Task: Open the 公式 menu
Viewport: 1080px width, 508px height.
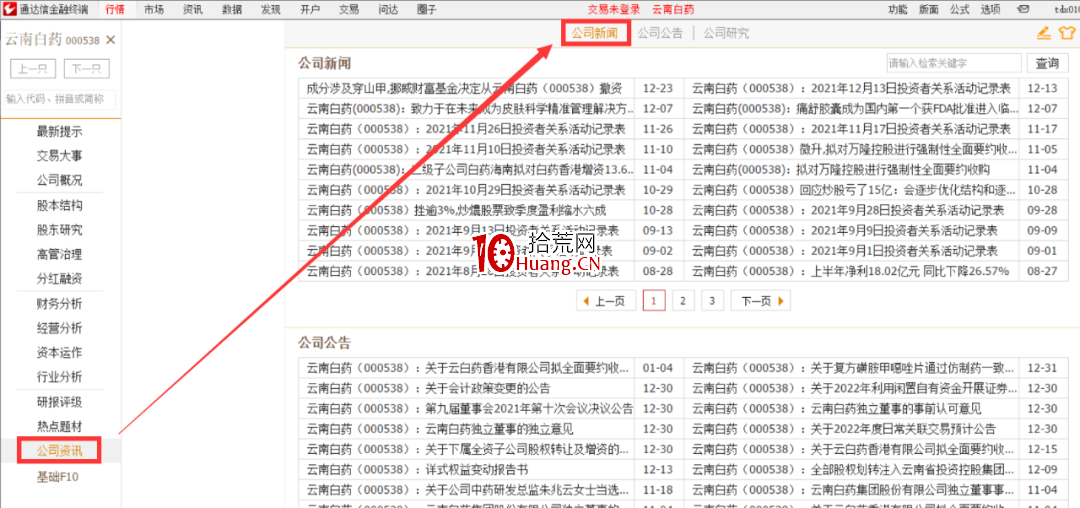Action: [x=959, y=10]
